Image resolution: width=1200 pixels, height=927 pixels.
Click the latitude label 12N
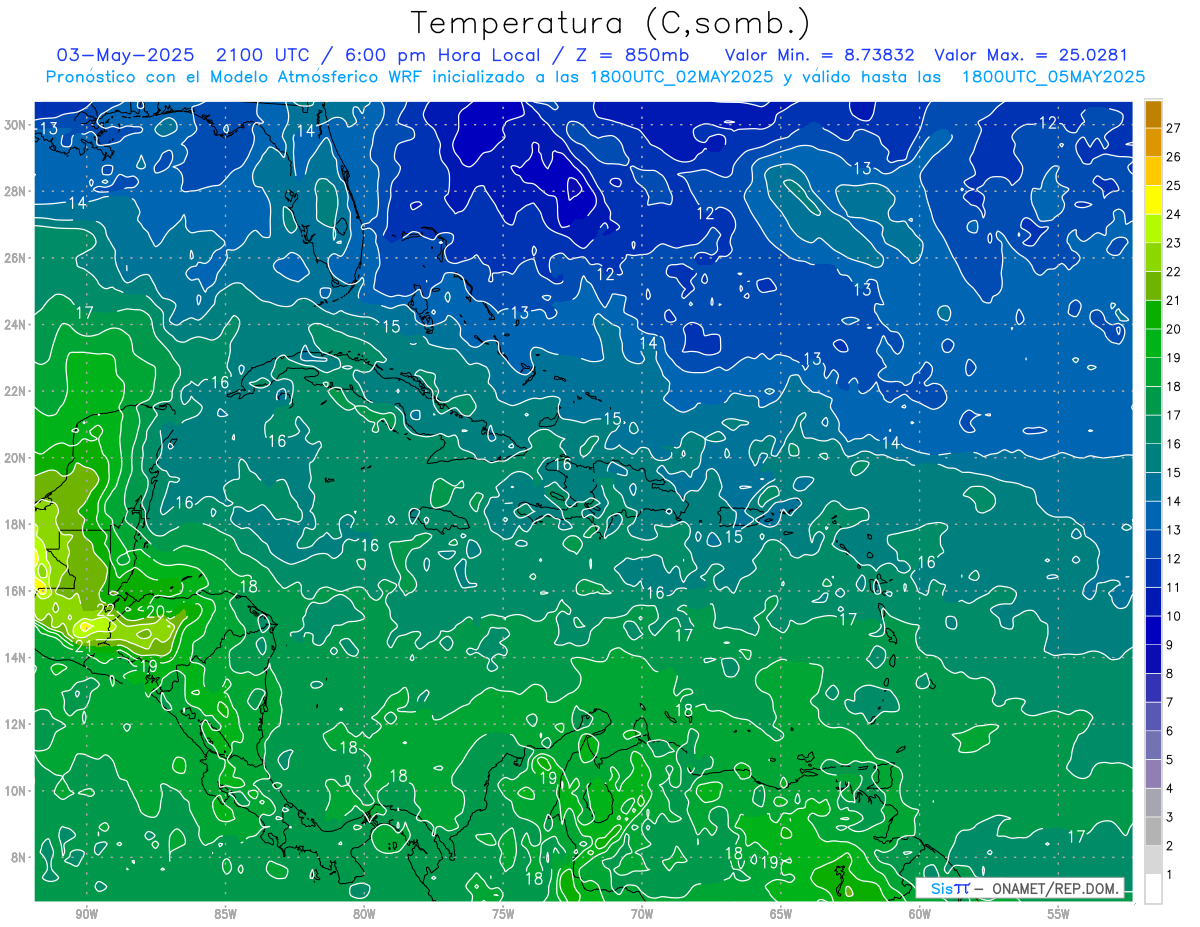(x=14, y=724)
